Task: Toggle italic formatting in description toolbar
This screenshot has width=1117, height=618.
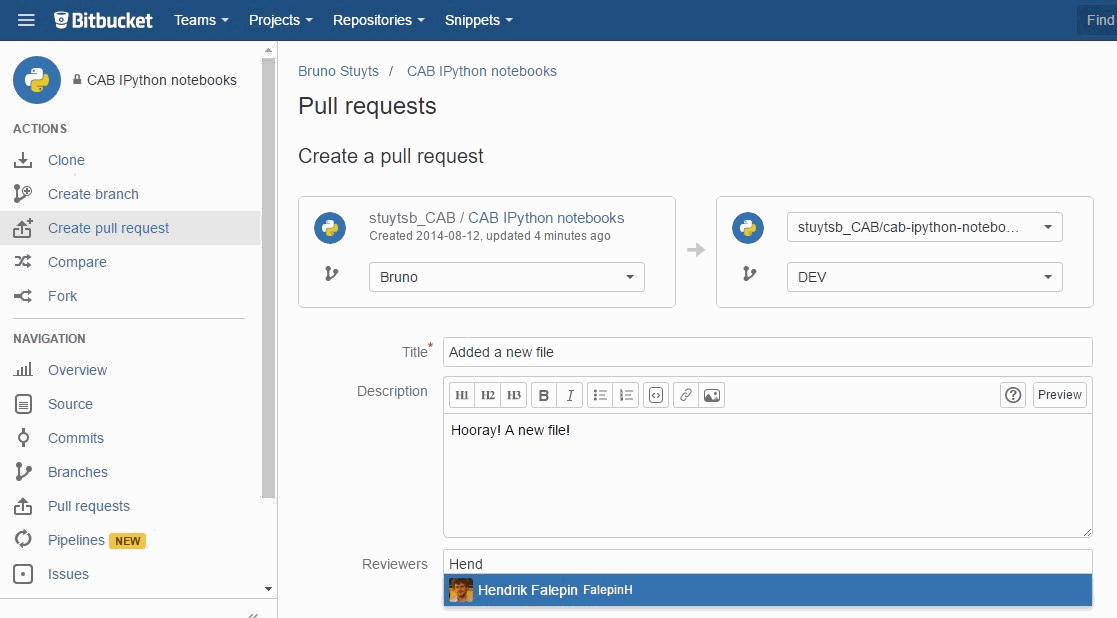Action: (x=569, y=395)
